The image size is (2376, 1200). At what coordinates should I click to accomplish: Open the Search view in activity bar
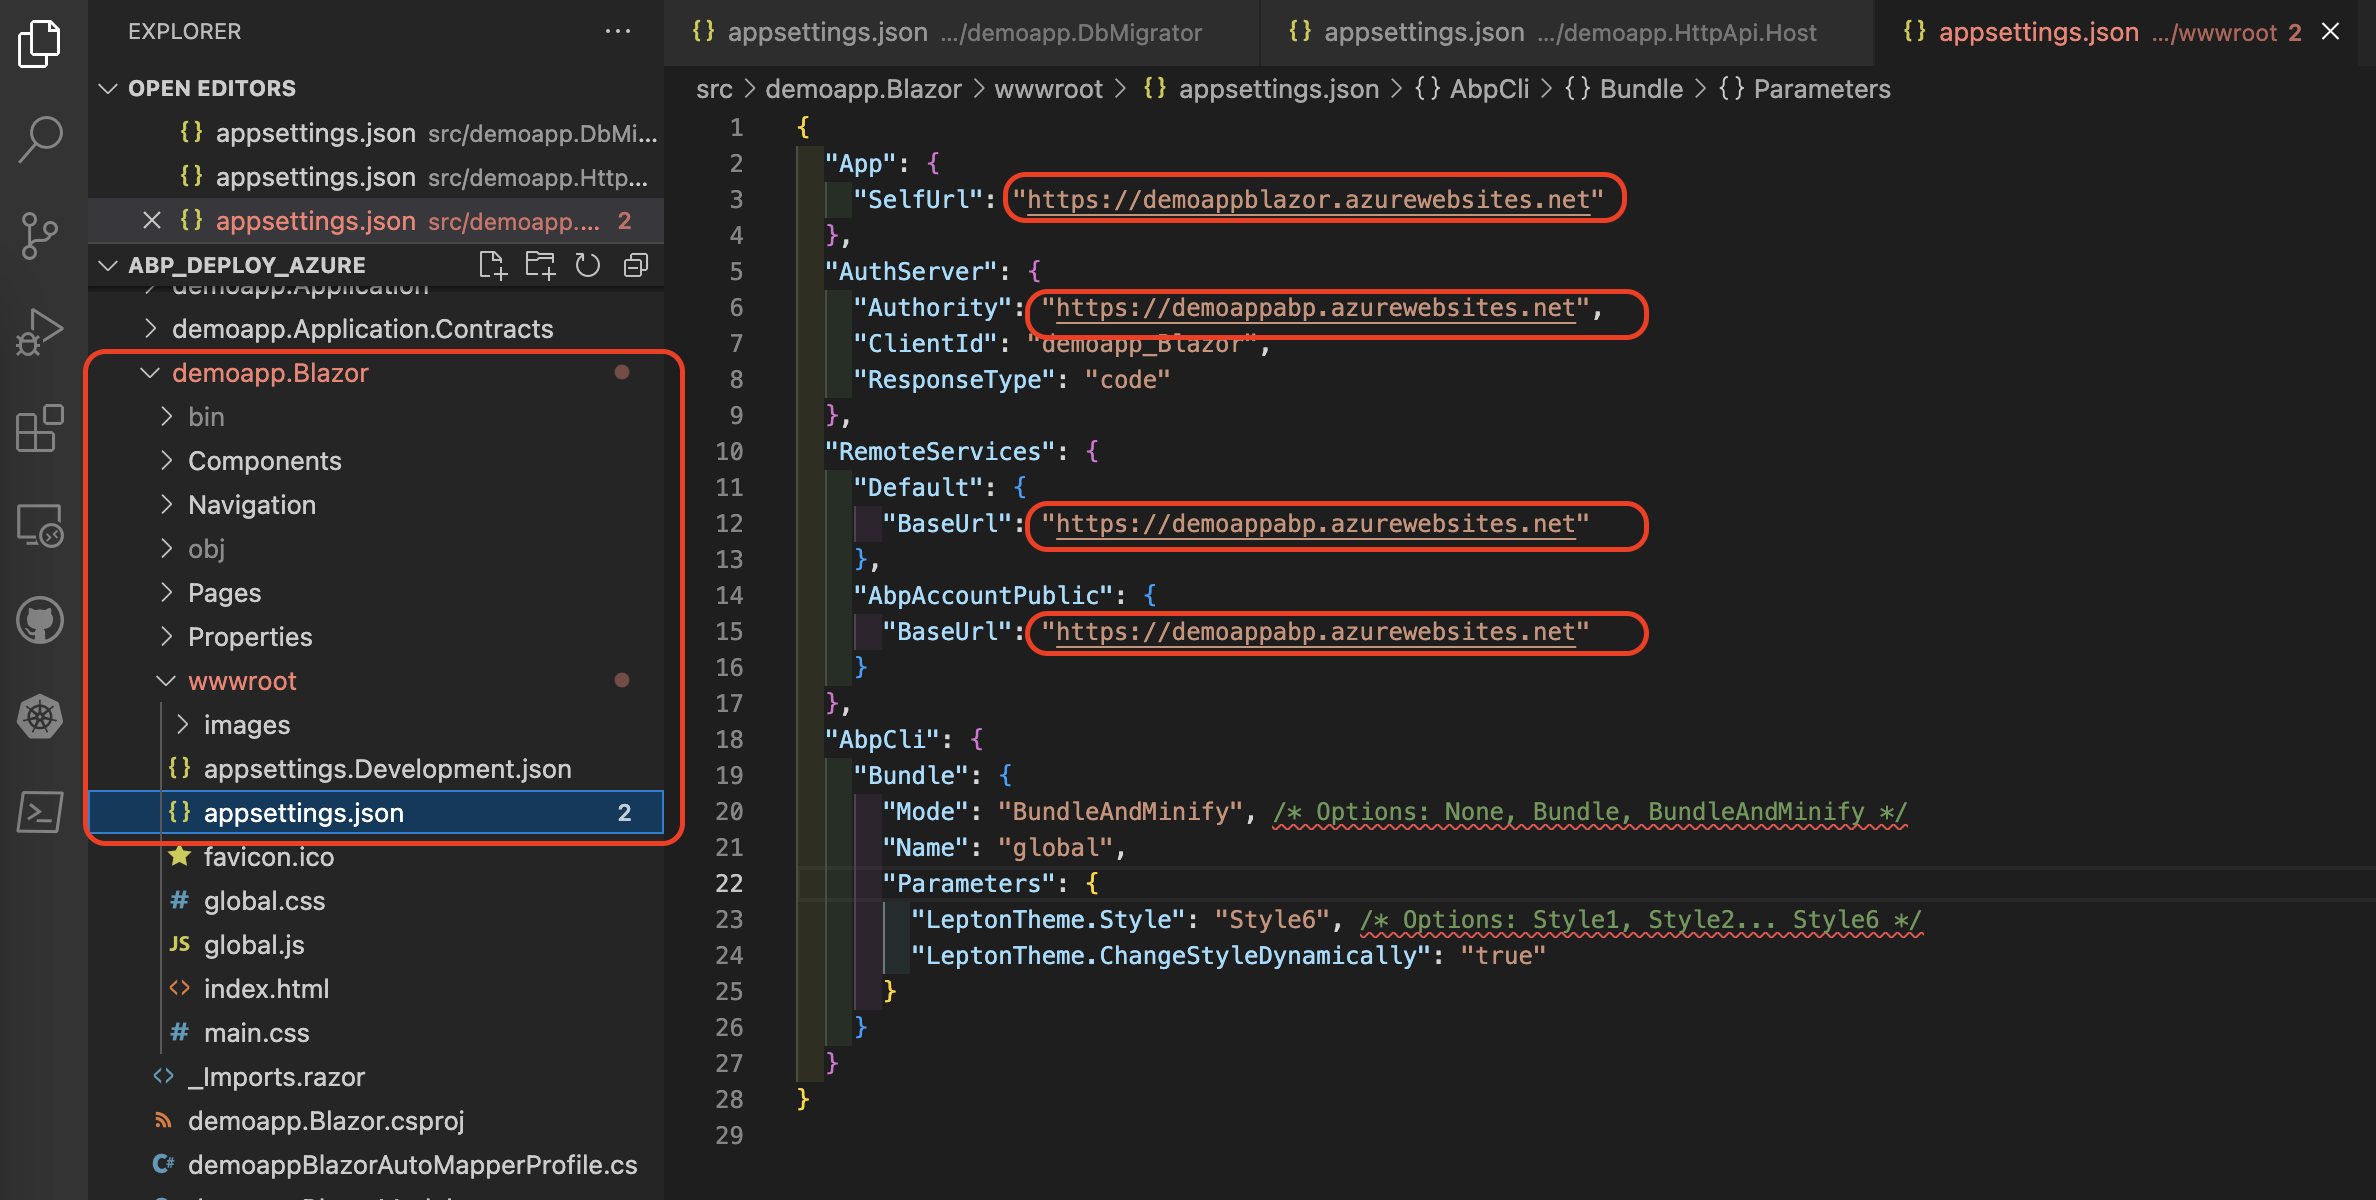[40, 139]
